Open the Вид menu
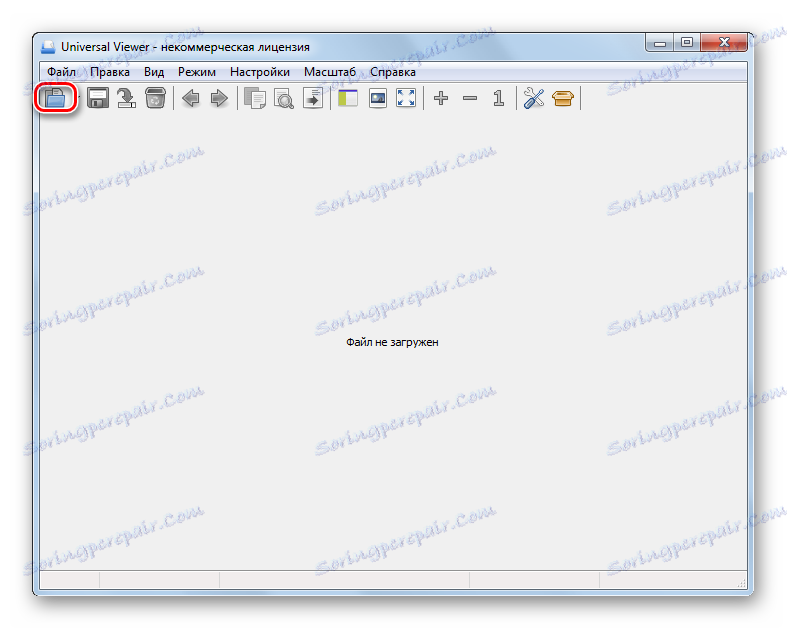Viewport: 787px width, 629px height. [154, 72]
